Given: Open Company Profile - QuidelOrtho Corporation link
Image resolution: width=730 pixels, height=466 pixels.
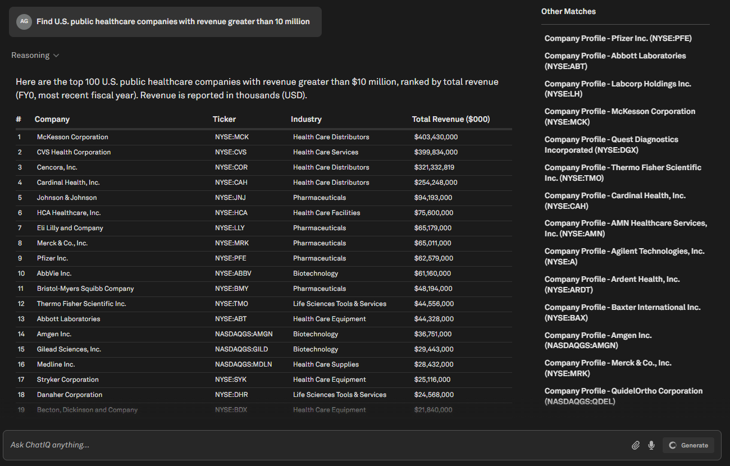Looking at the screenshot, I should tap(623, 396).
